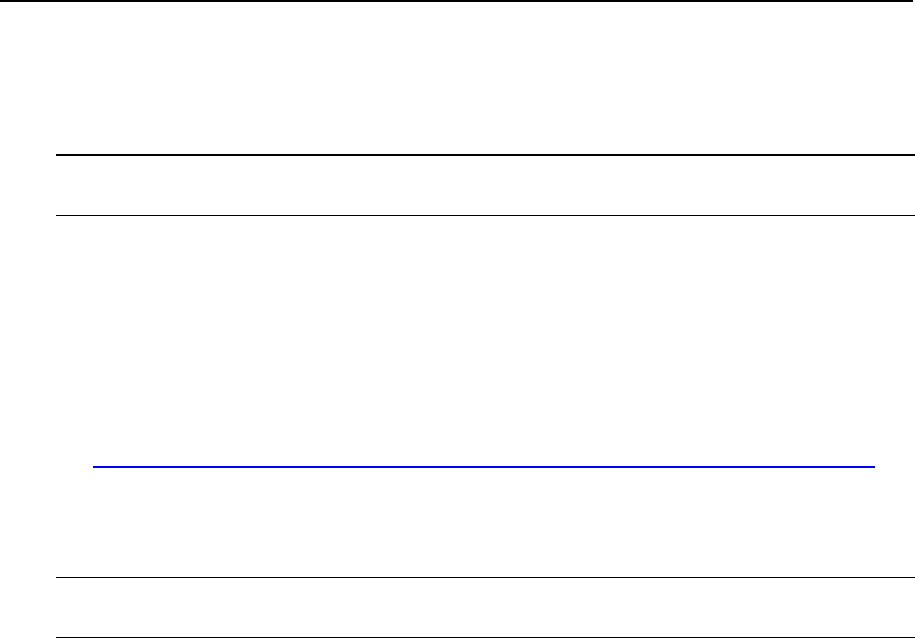
Task: Select the right end of blue line
Action: [874, 467]
